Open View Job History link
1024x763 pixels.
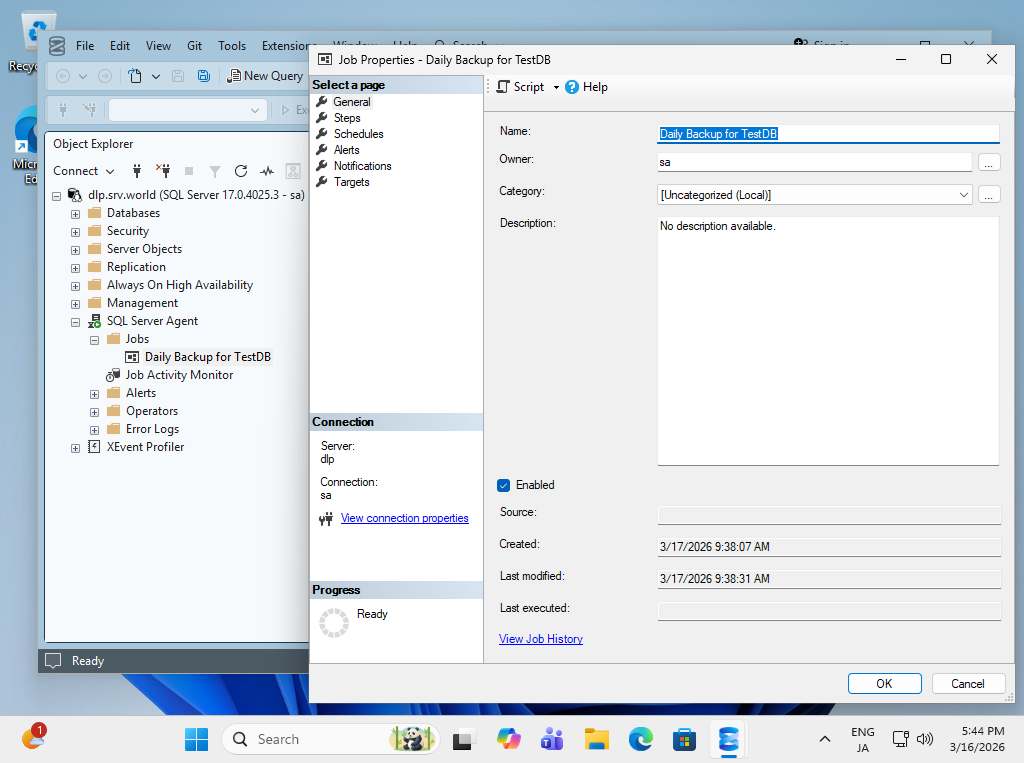(x=541, y=639)
